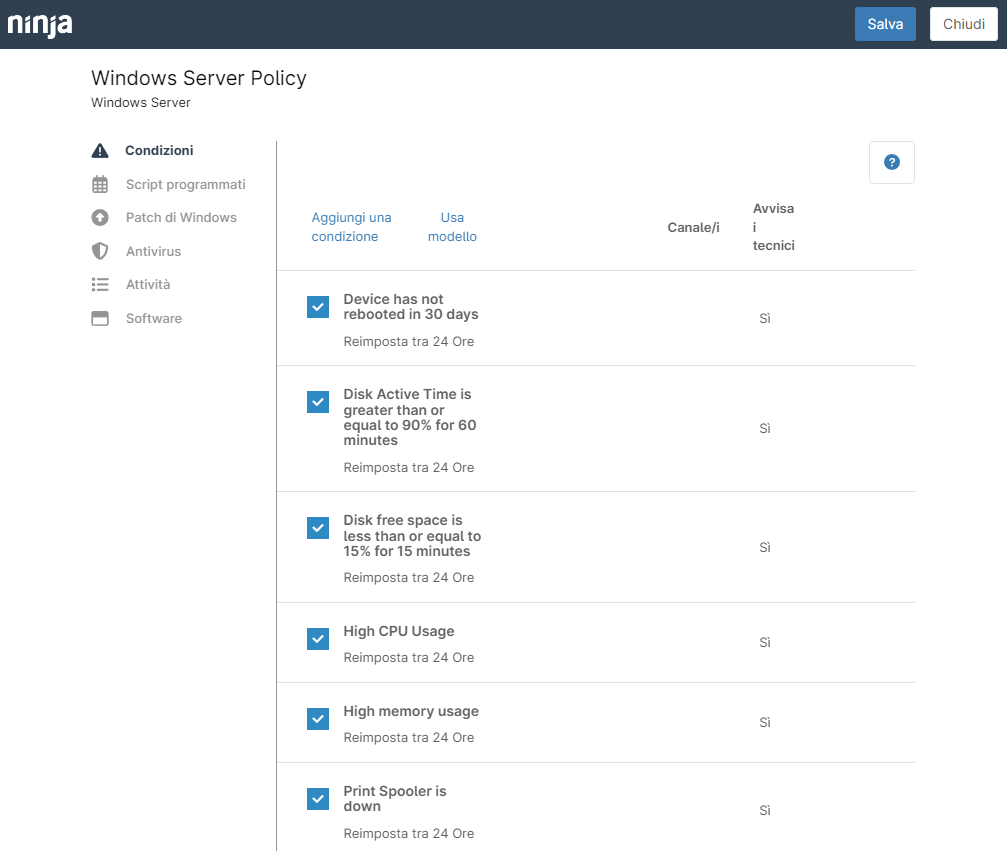Click the ninja logo
Image resolution: width=1007 pixels, height=851 pixels.
[x=40, y=24]
